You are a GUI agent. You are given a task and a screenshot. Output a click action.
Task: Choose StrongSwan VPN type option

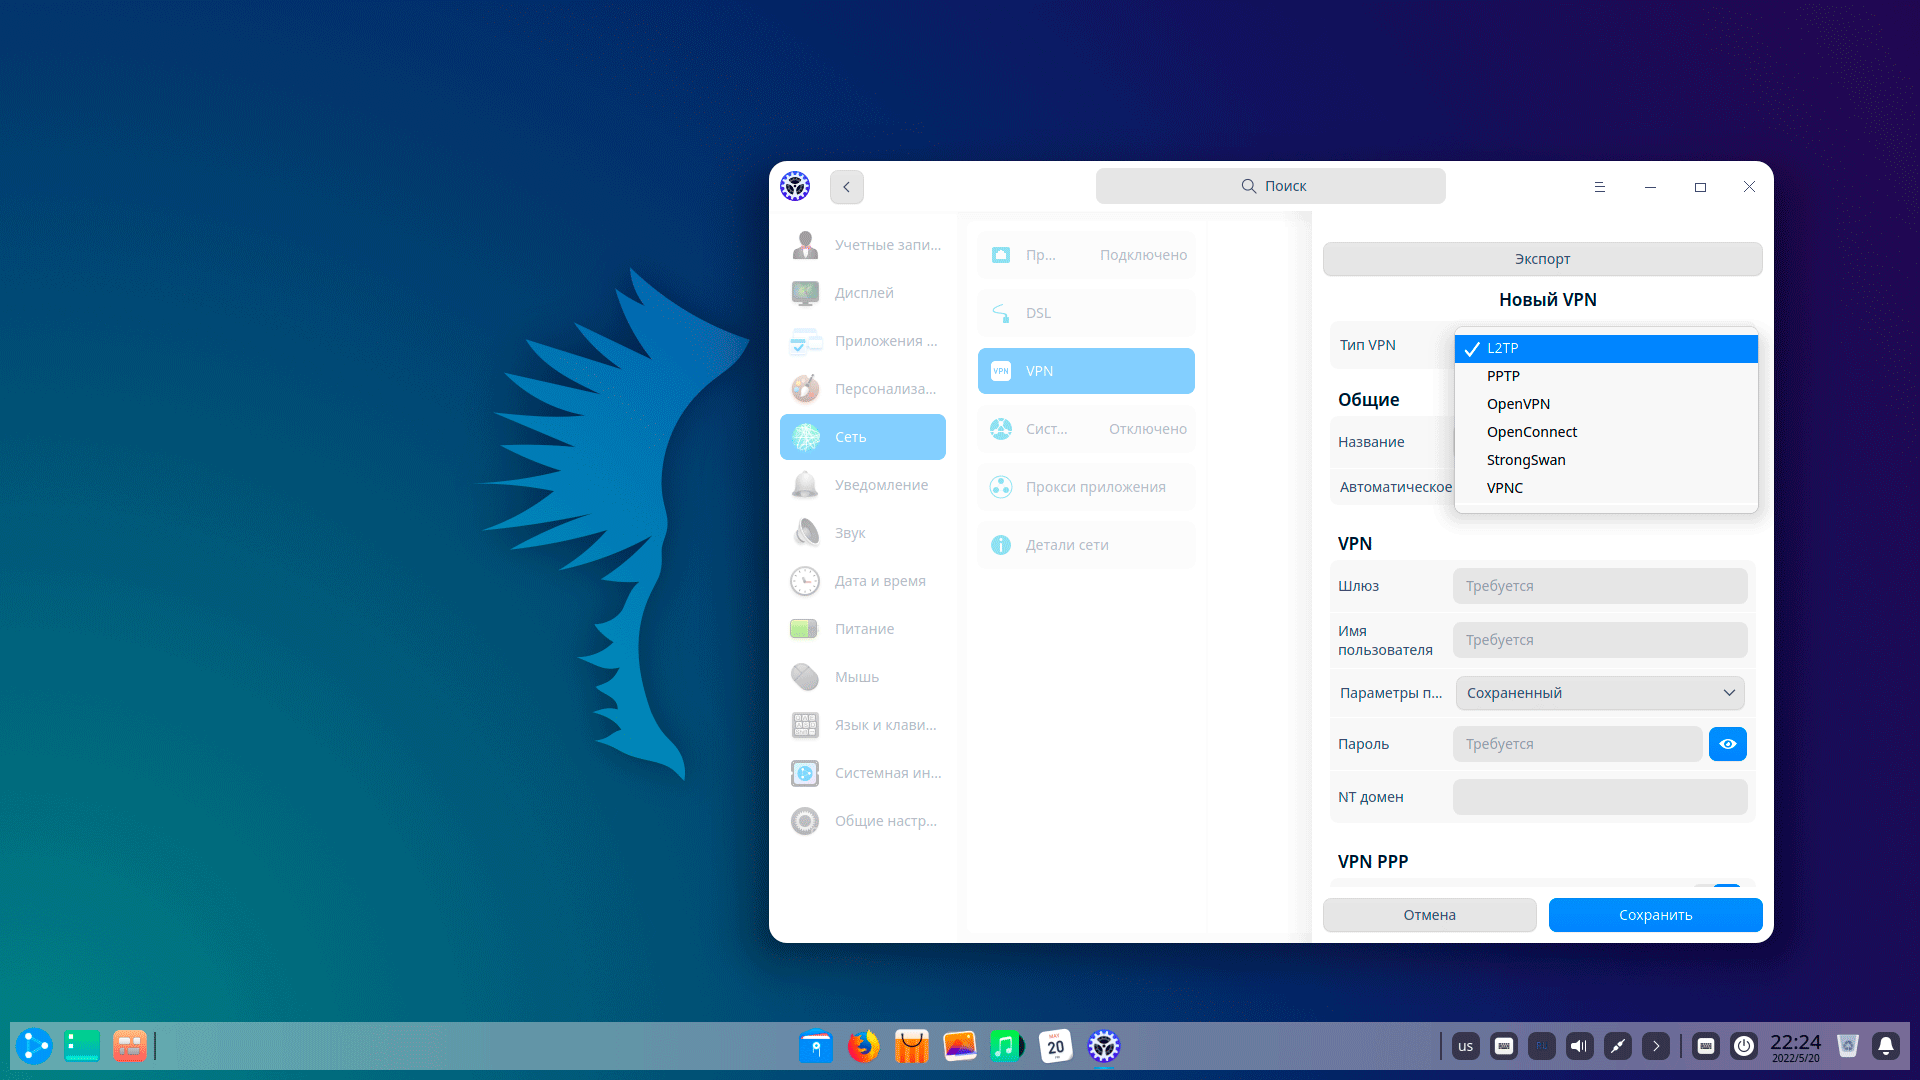1526,460
